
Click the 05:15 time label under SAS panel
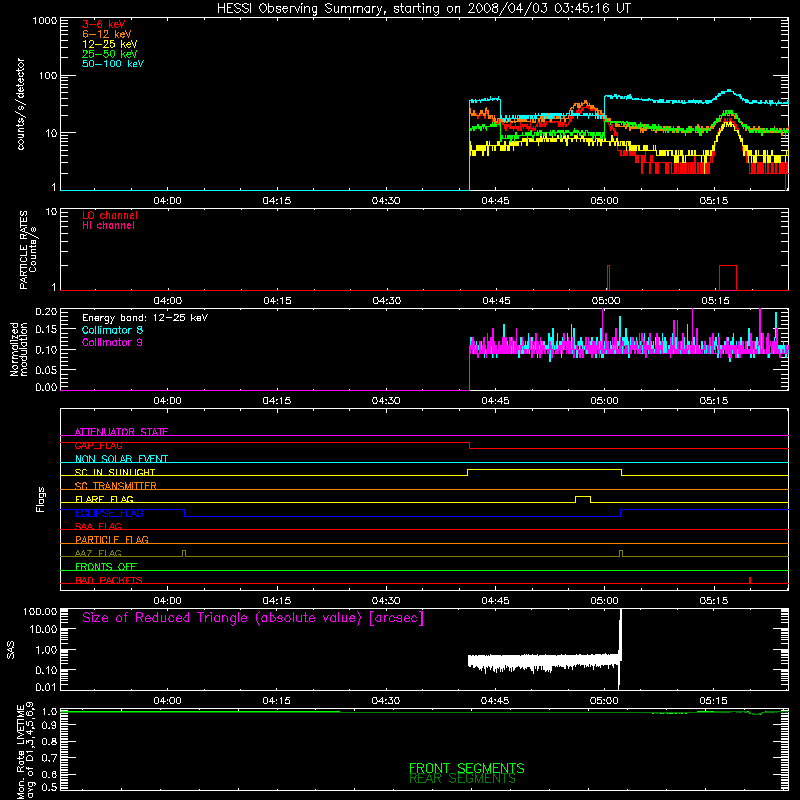pyautogui.click(x=713, y=701)
